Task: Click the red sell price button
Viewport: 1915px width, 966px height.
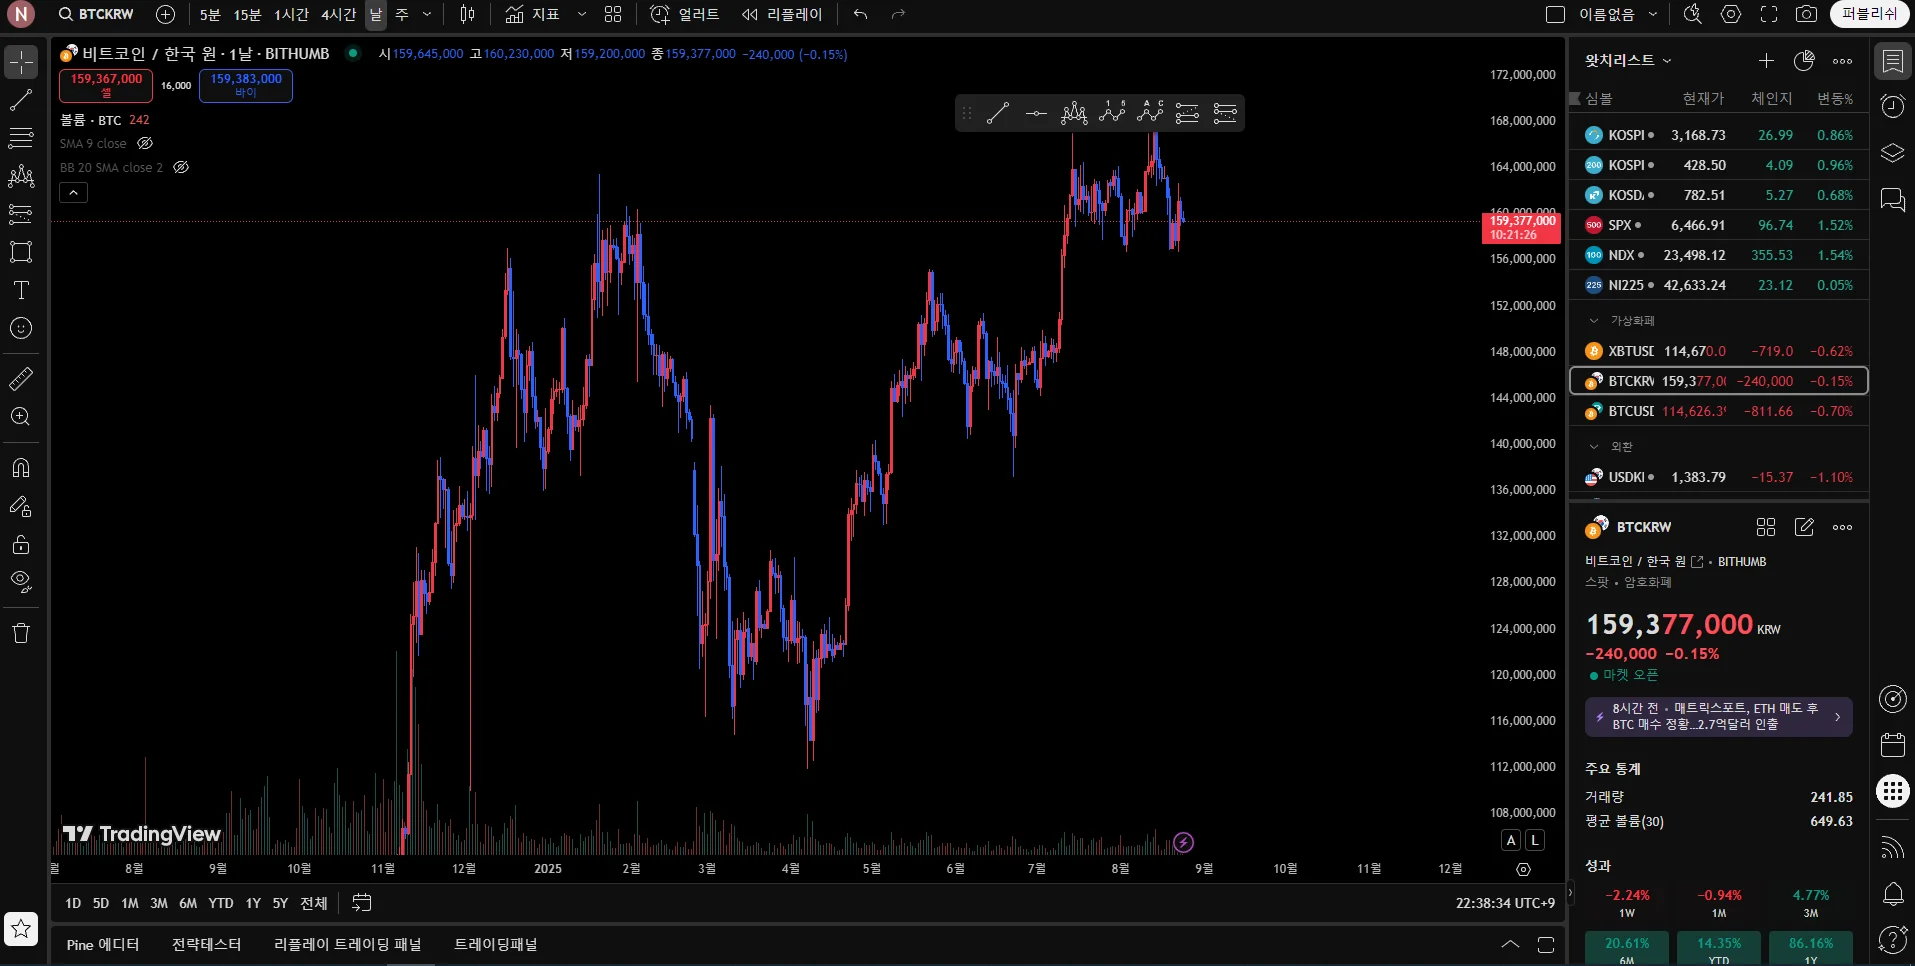Action: tap(106, 85)
